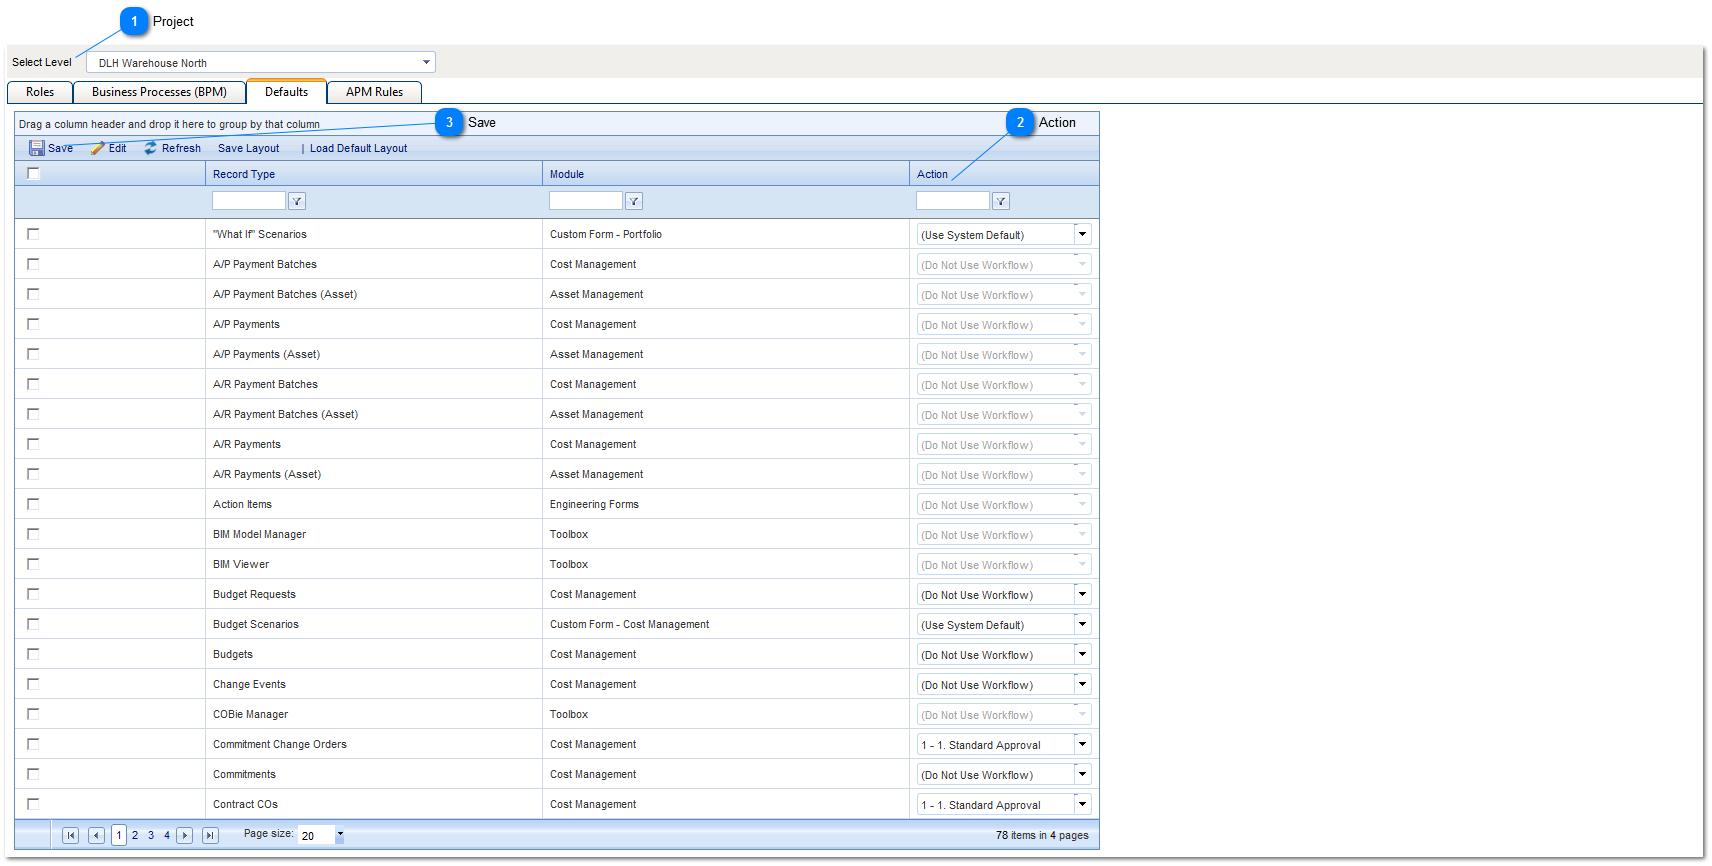Check the Commitments row checkbox
This screenshot has width=1712, height=866.
(33, 774)
